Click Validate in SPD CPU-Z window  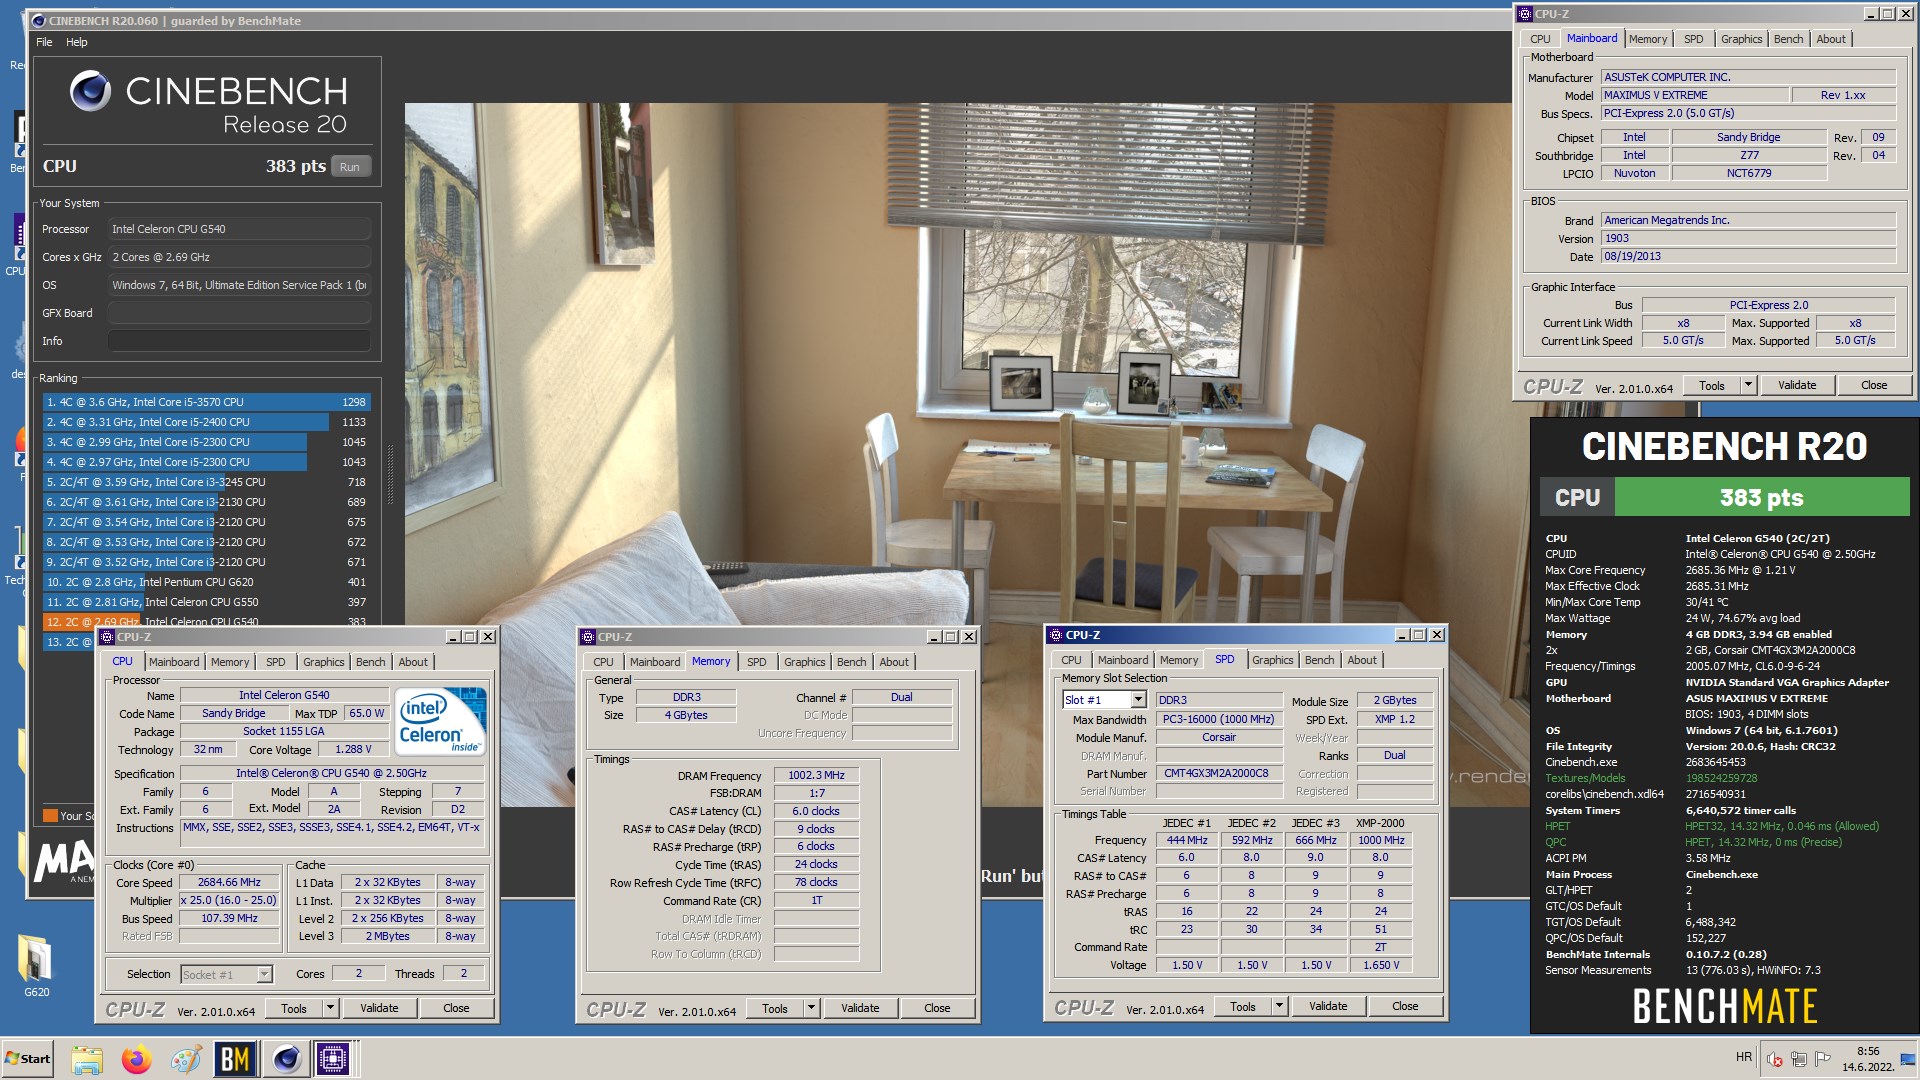(1327, 1006)
